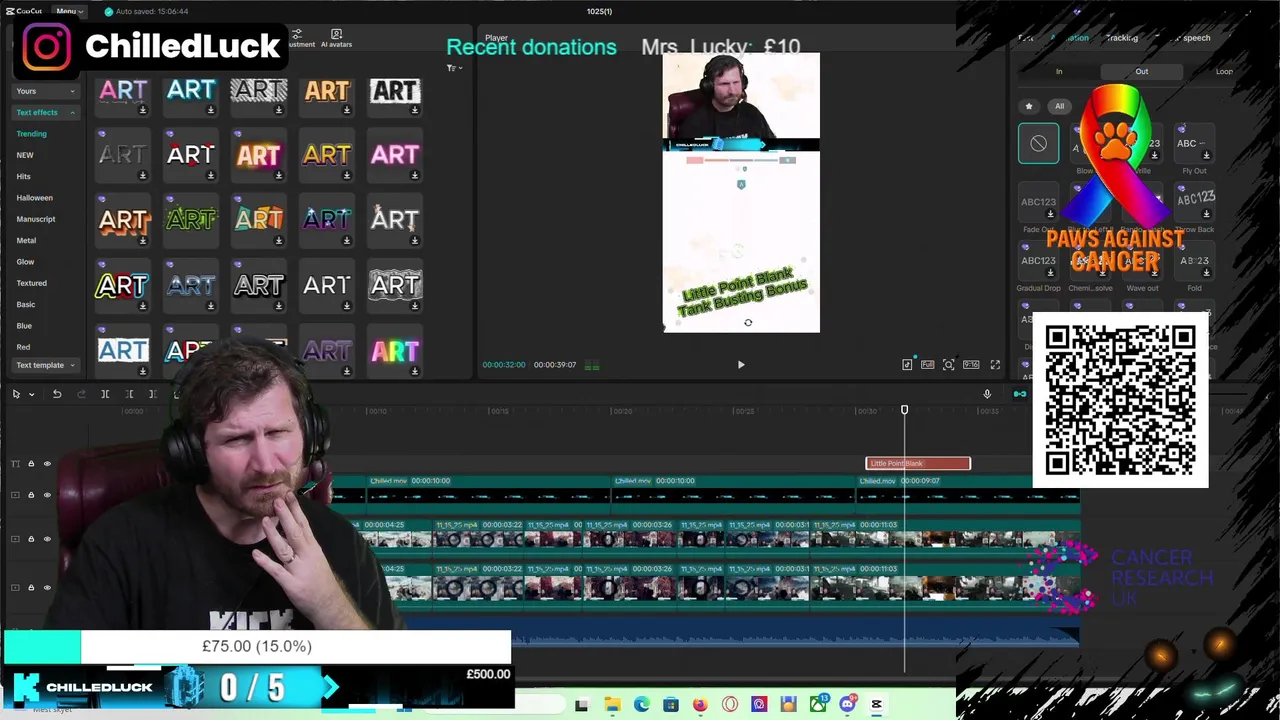Open the AI avatars panel

336,38
